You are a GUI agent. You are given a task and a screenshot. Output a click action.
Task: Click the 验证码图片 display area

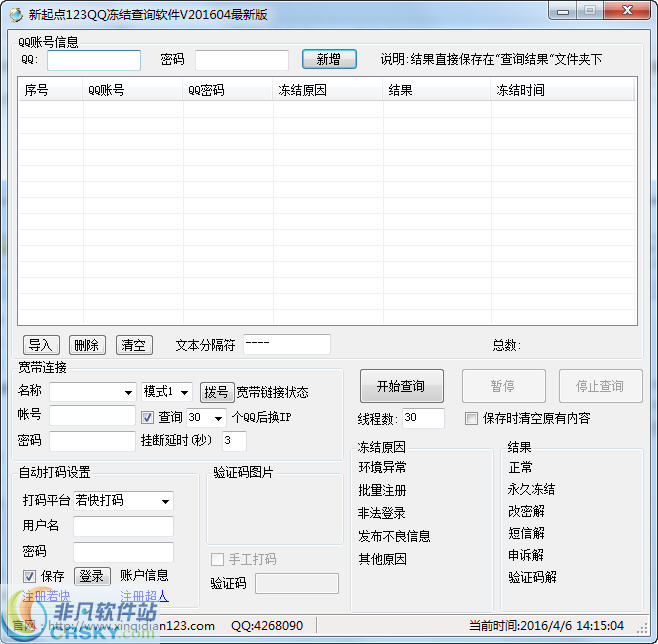tap(275, 510)
